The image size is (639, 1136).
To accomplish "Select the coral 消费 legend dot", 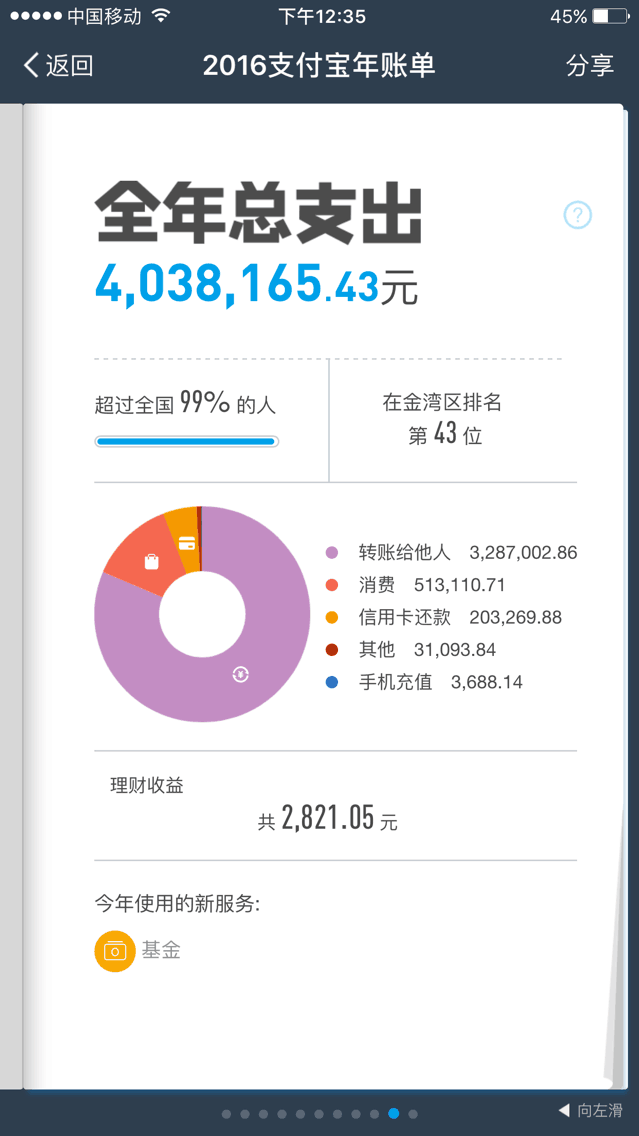I will pyautogui.click(x=332, y=585).
